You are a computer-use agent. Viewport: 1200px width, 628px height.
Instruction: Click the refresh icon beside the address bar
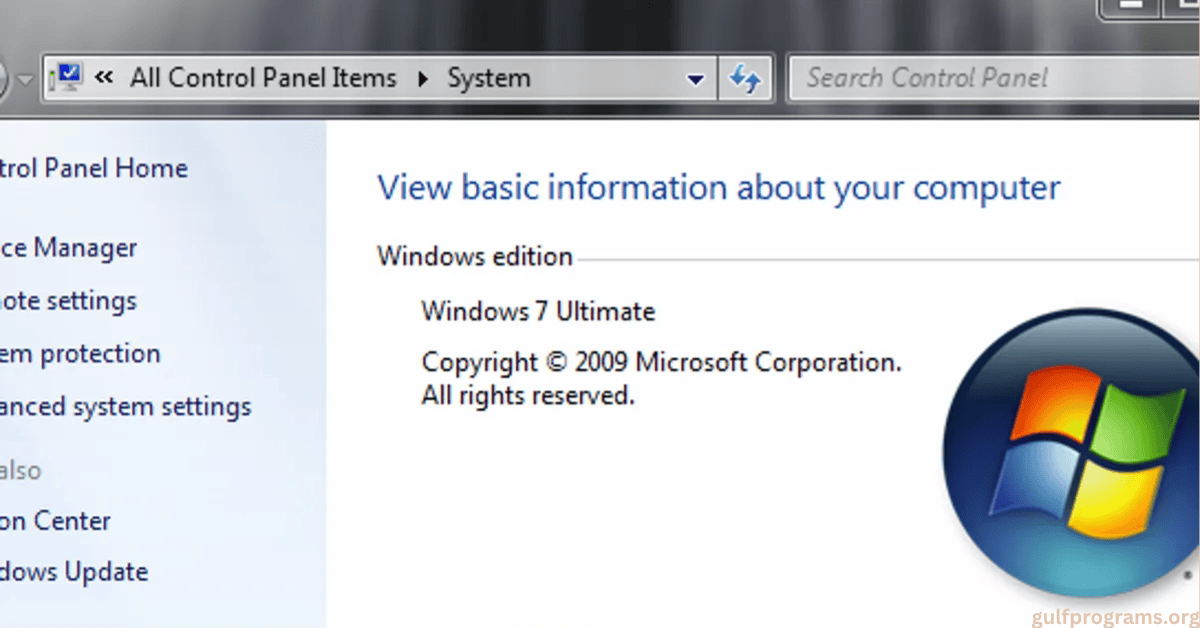click(746, 77)
